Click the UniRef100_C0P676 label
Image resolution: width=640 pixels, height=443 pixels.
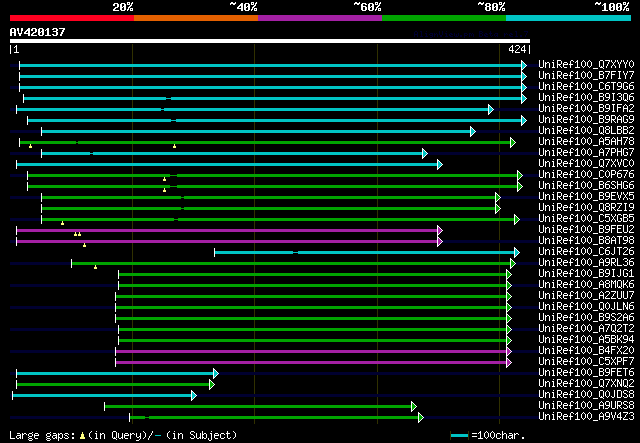pos(586,175)
